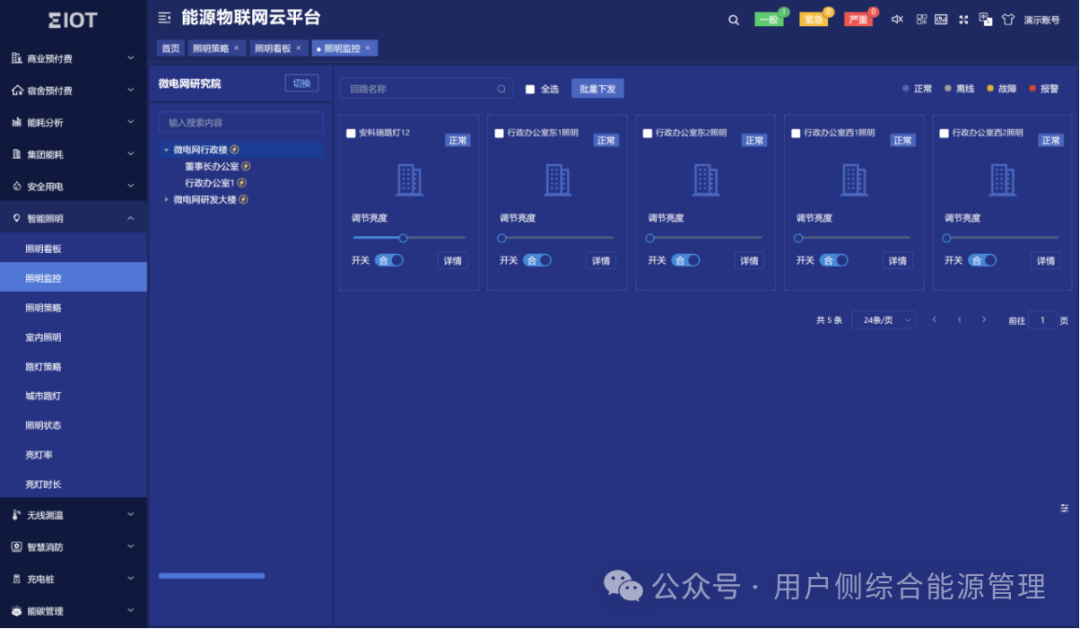1080x629 pixels.
Task: Click the 回路名称 search input field
Action: click(418, 89)
